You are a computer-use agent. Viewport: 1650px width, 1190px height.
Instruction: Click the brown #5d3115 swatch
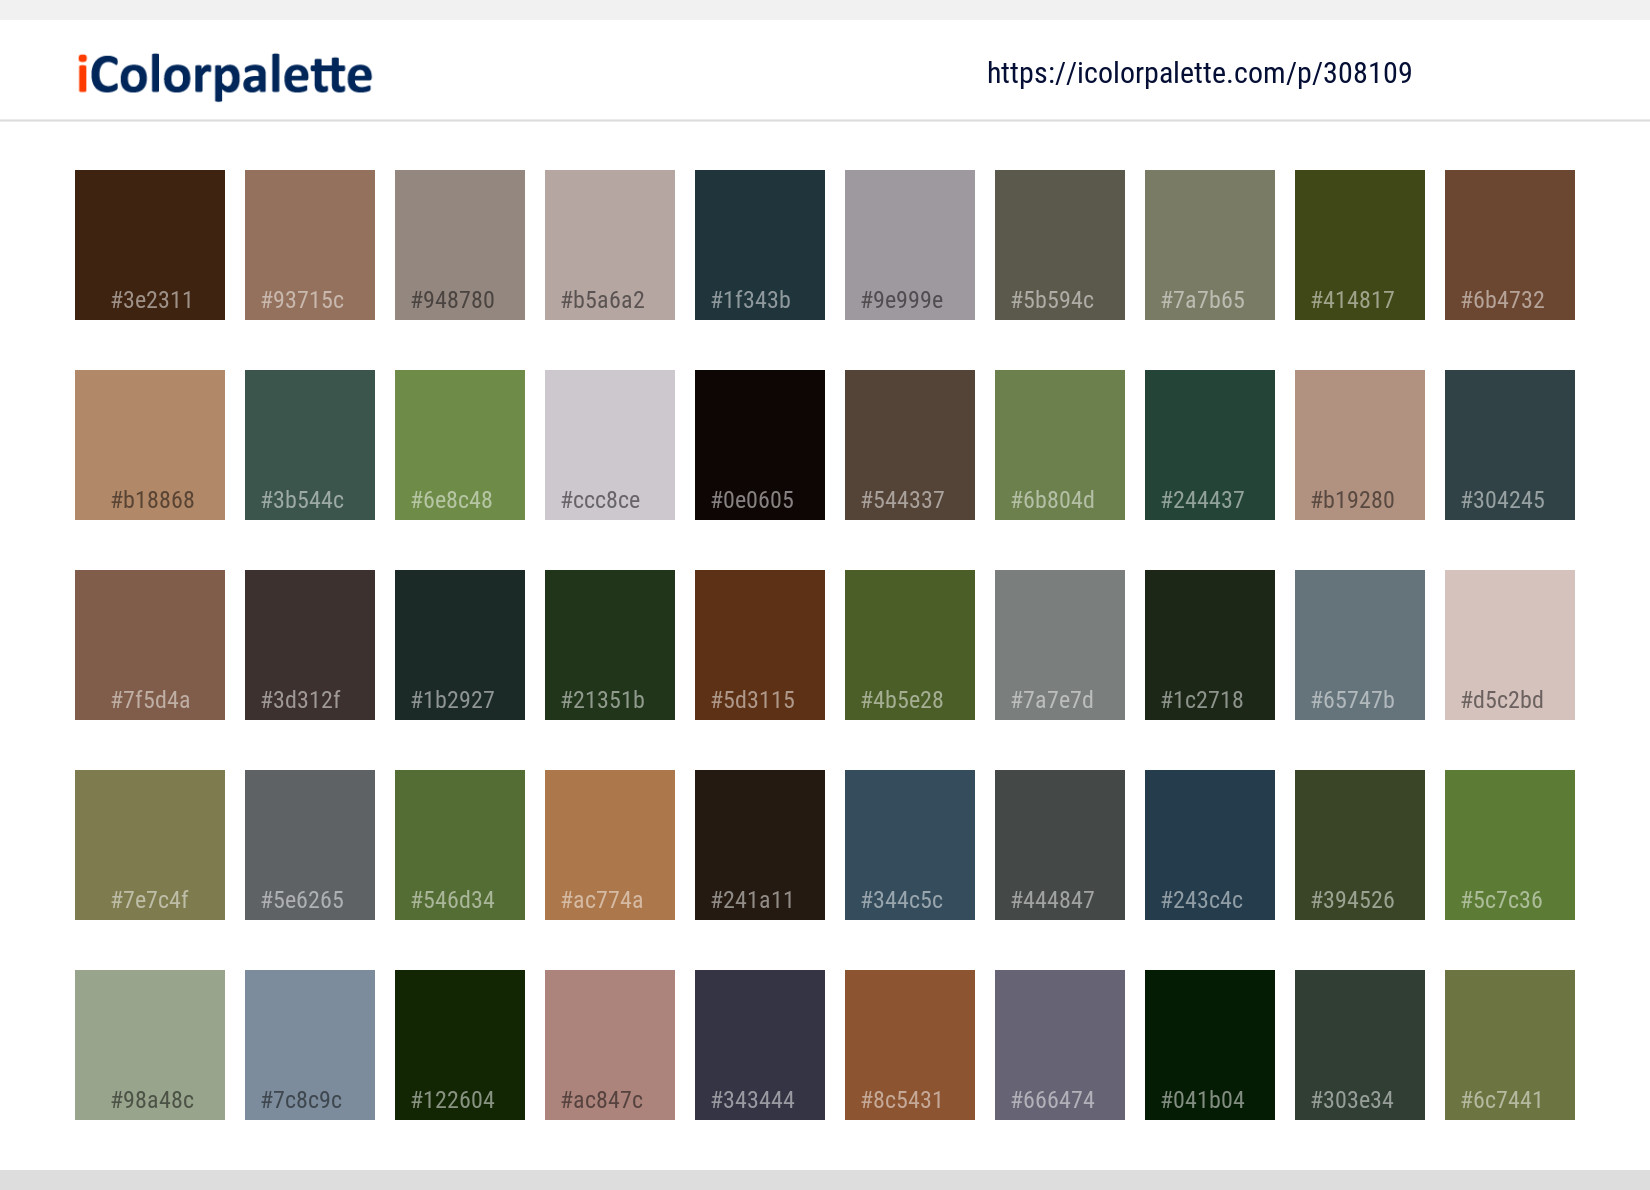[759, 644]
